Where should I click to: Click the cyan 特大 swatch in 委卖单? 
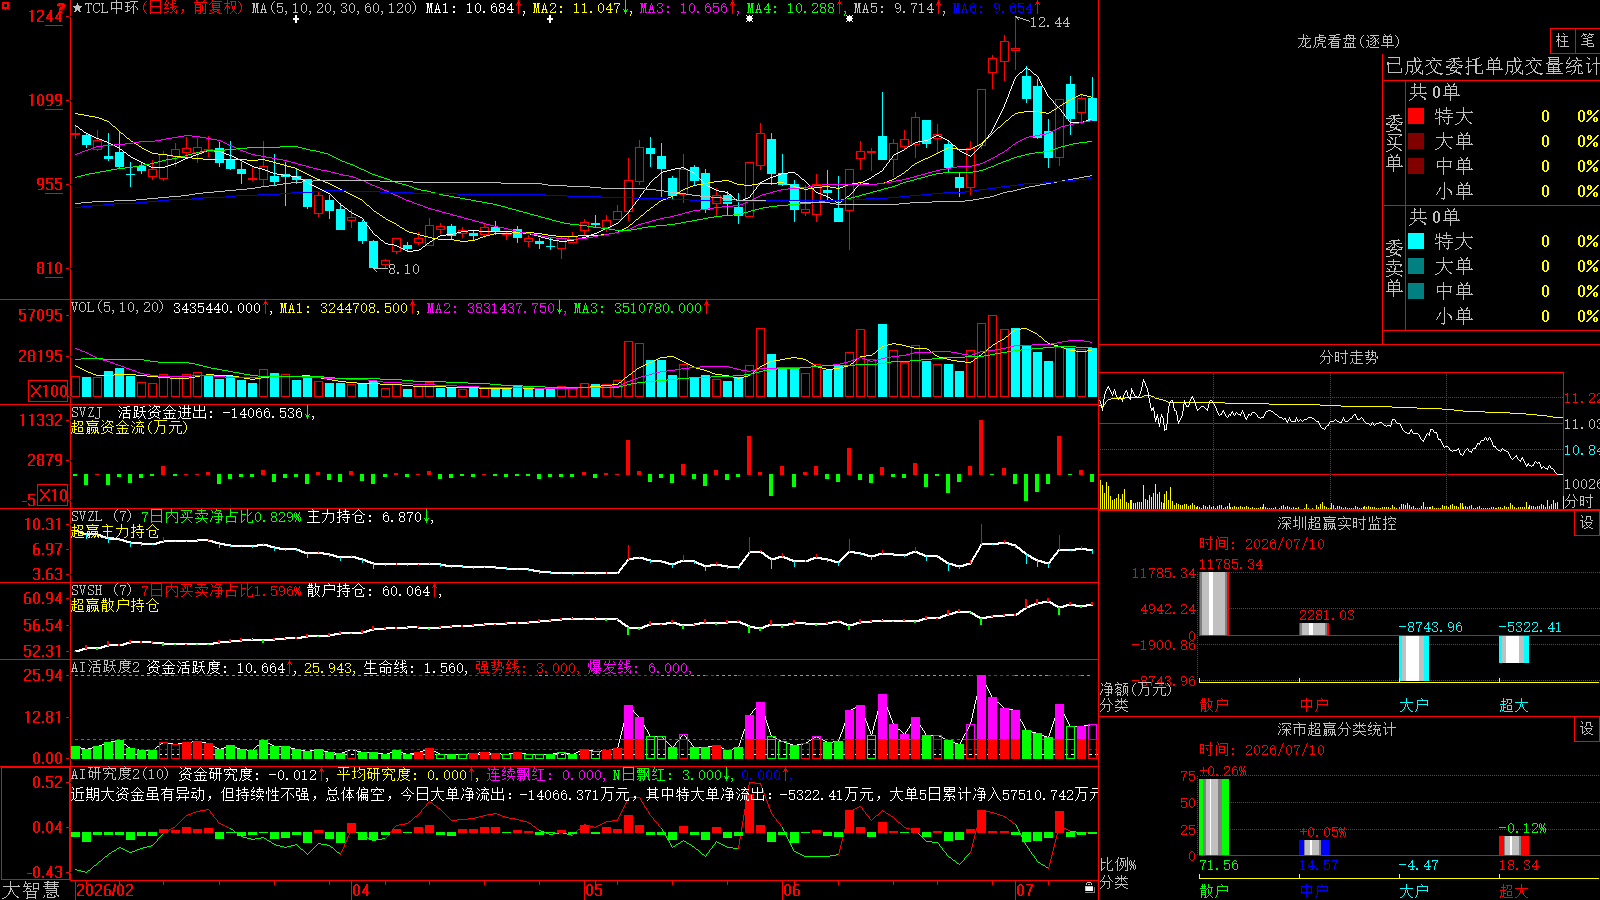(1416, 241)
